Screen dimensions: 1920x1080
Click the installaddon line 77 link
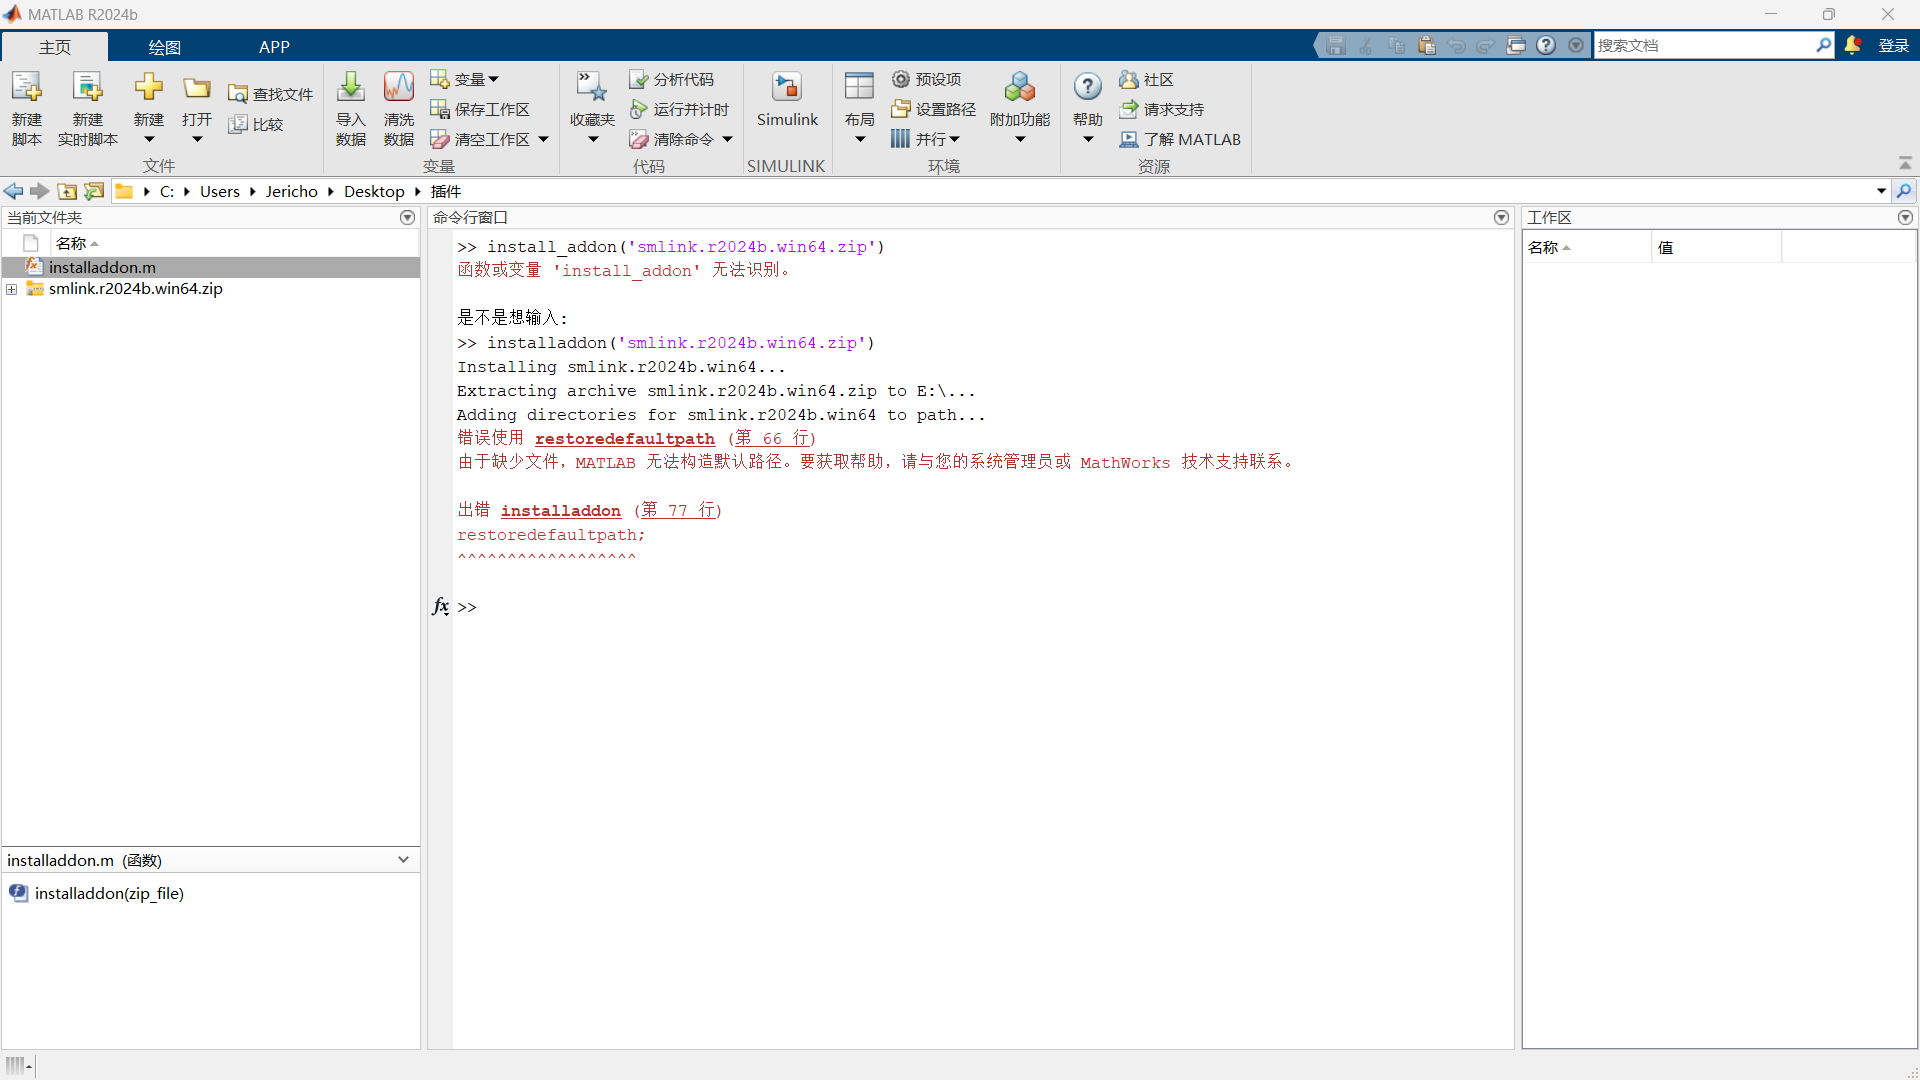pos(679,511)
